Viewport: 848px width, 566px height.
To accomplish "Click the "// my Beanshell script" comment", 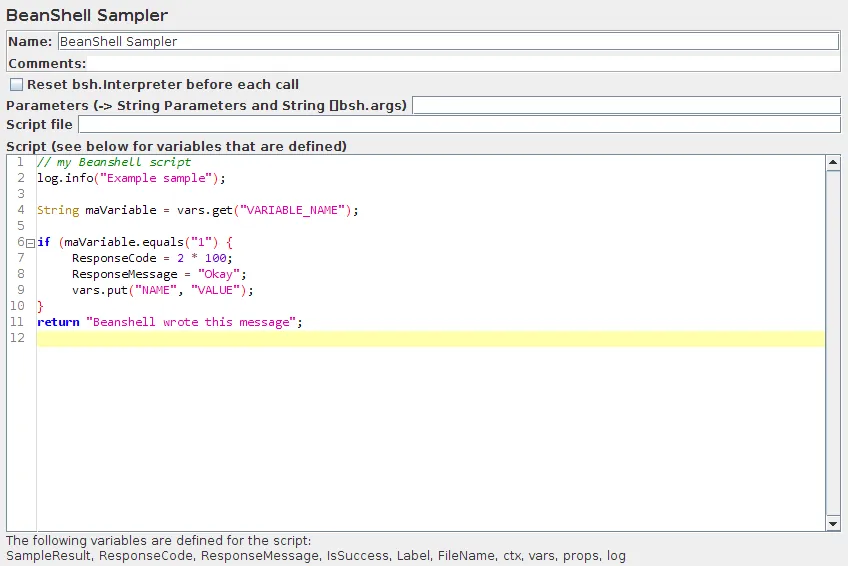I will 114,162.
